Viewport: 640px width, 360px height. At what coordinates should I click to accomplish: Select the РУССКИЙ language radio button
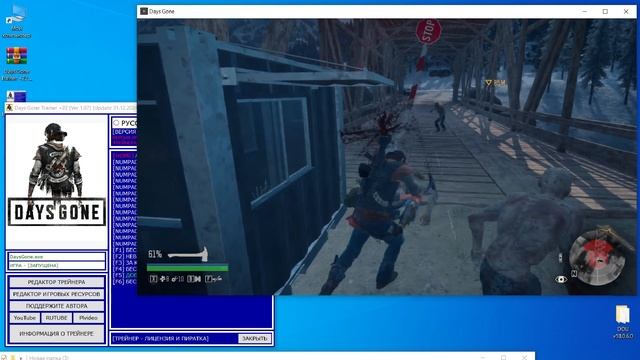click(116, 122)
